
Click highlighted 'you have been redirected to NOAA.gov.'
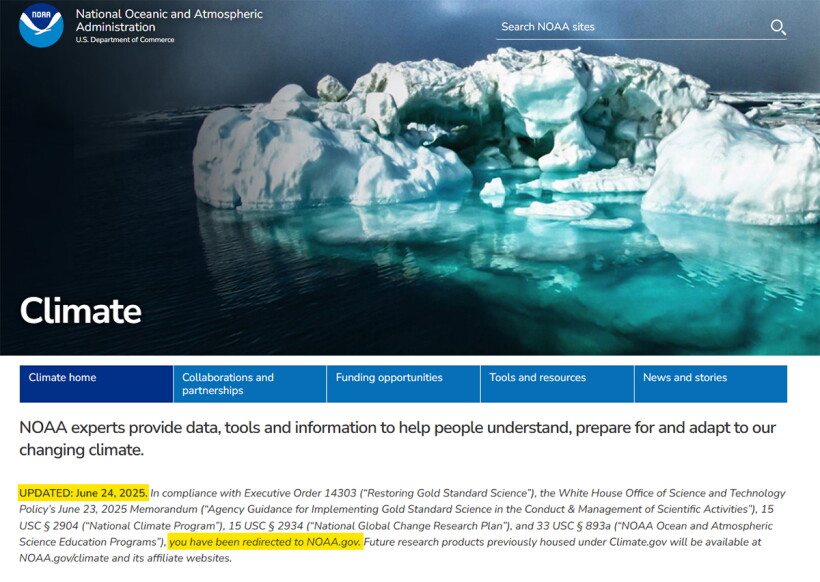(x=265, y=542)
